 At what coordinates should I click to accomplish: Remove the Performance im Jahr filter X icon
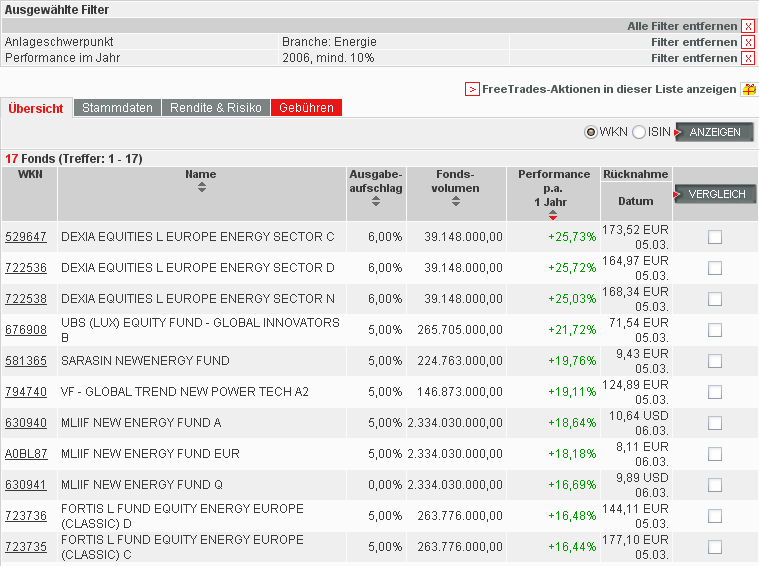pos(747,58)
